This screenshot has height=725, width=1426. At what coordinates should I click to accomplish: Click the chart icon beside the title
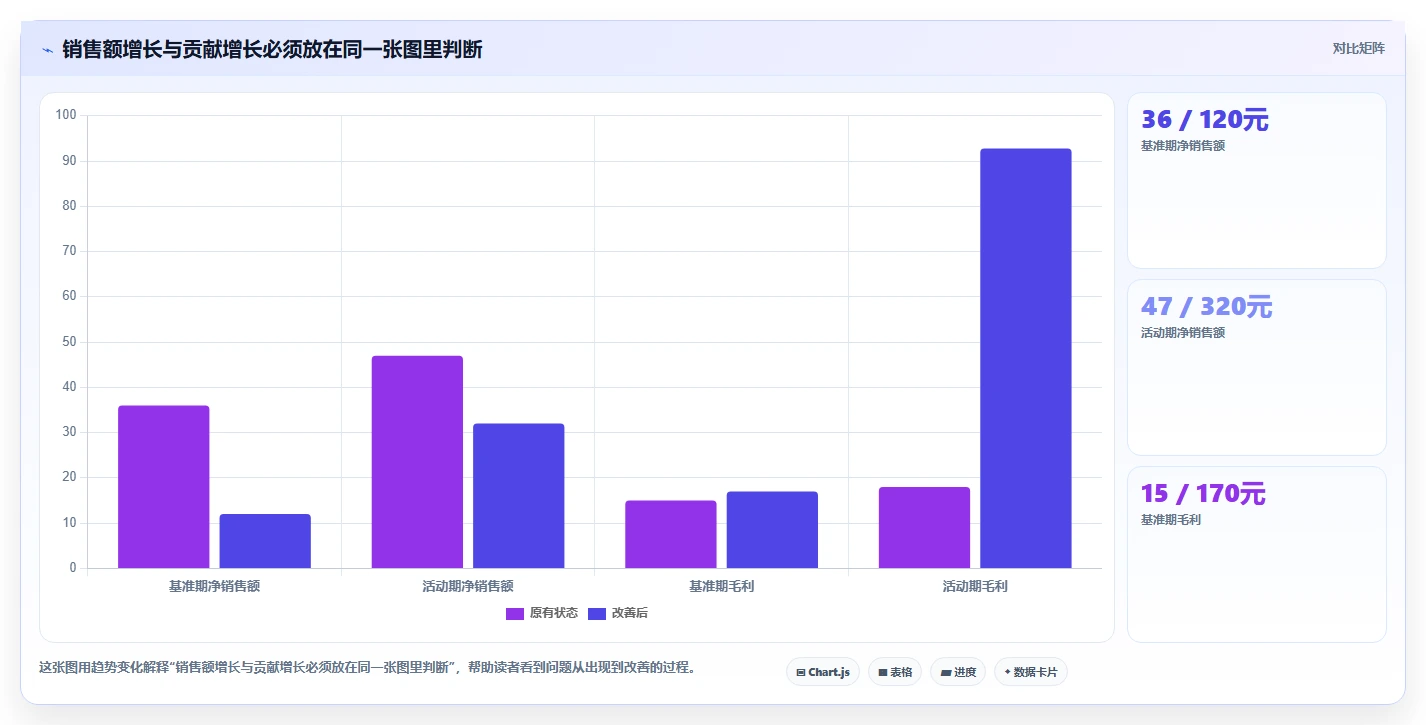pos(47,50)
